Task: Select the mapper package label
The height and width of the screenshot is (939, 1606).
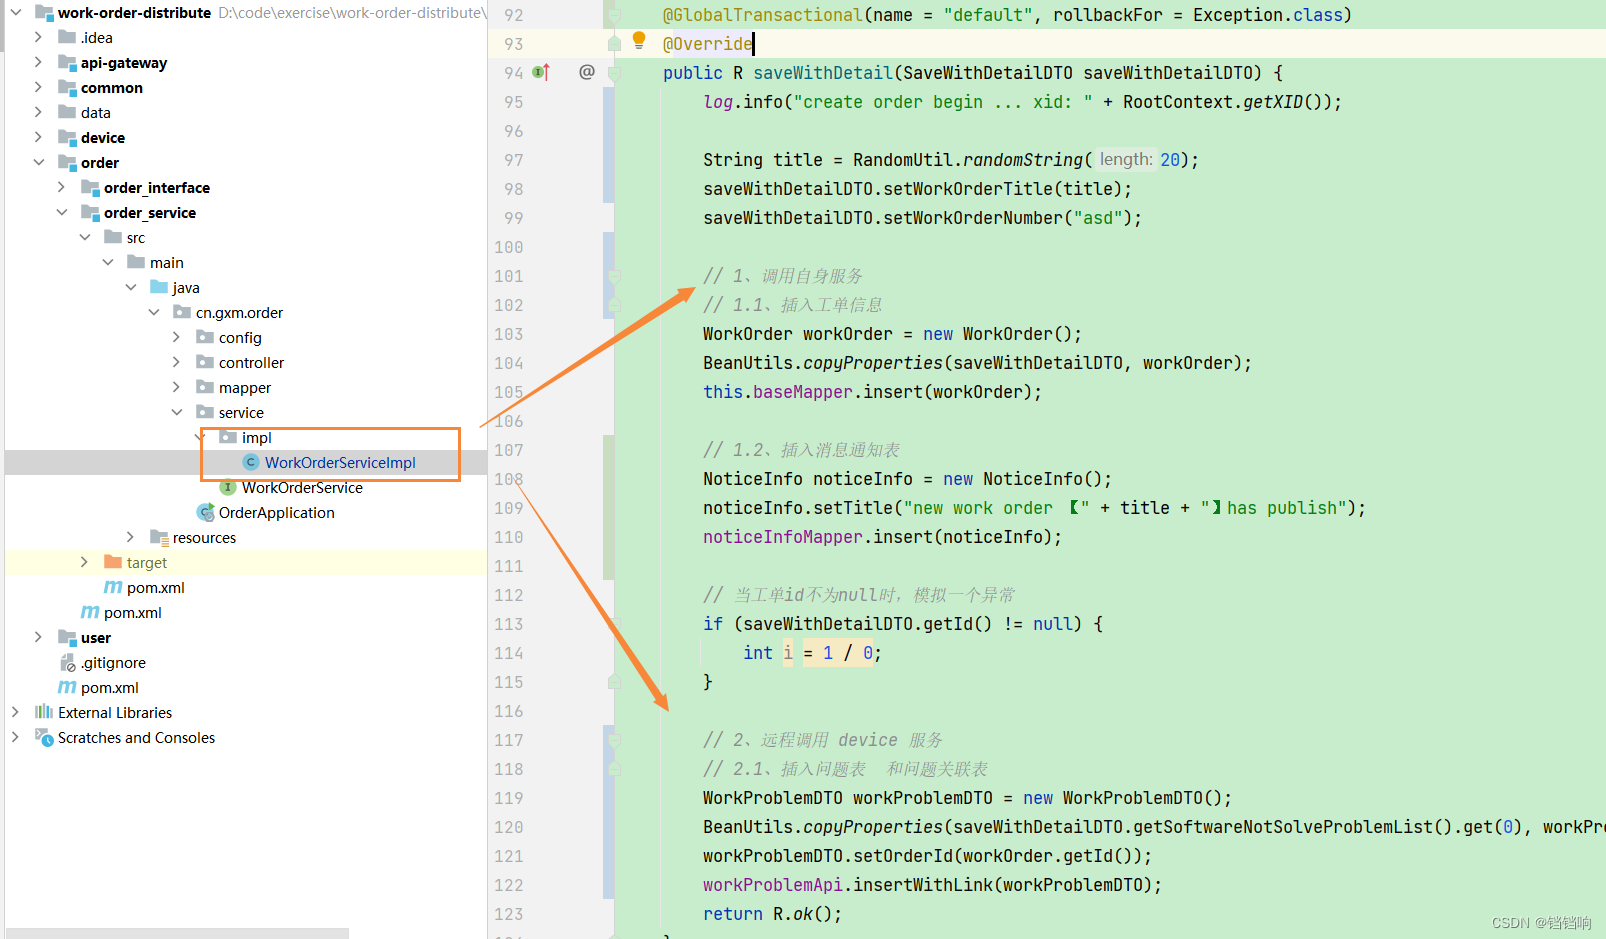Action: click(245, 387)
